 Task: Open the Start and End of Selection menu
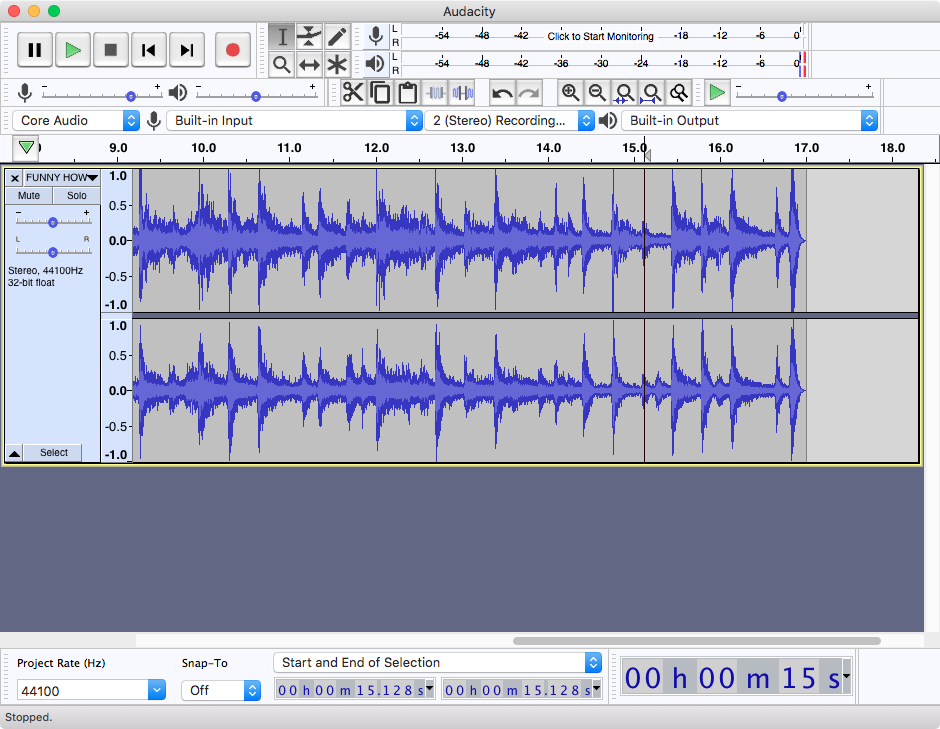[437, 662]
